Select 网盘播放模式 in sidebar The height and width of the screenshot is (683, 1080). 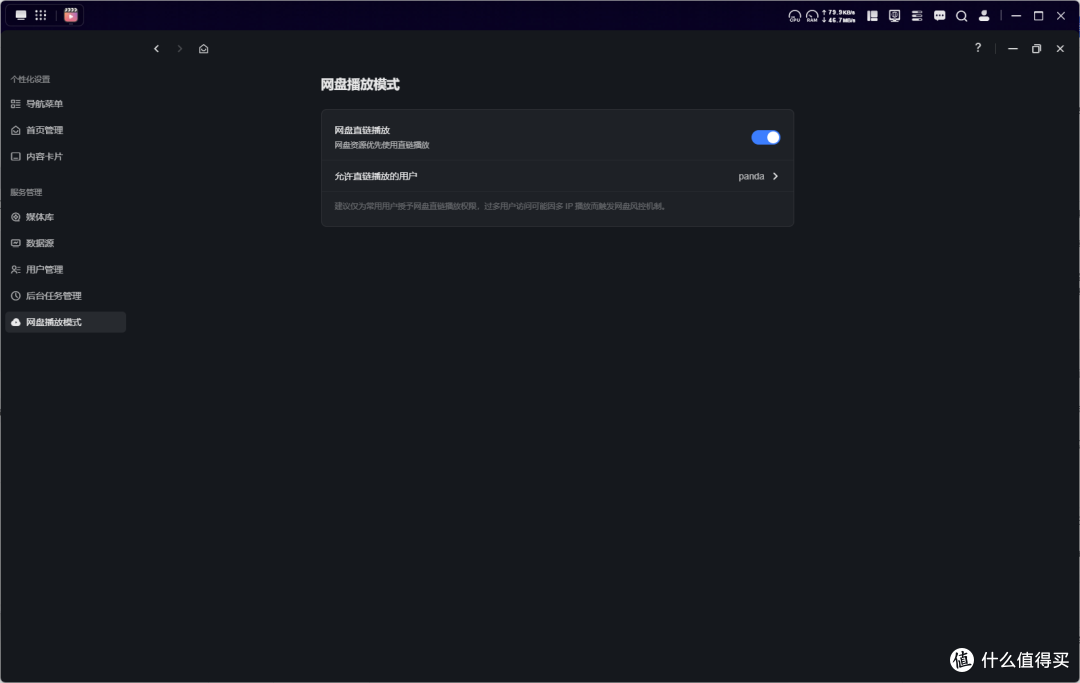click(65, 322)
